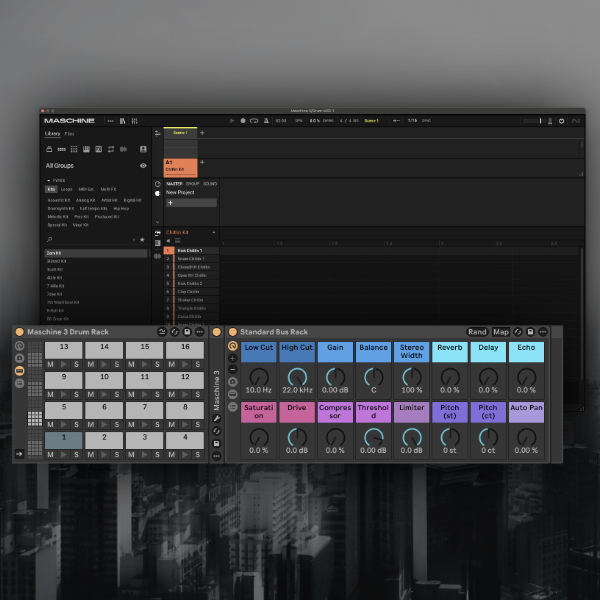
Task: Click the Drum Rack hot-swap icon
Action: tap(174, 332)
